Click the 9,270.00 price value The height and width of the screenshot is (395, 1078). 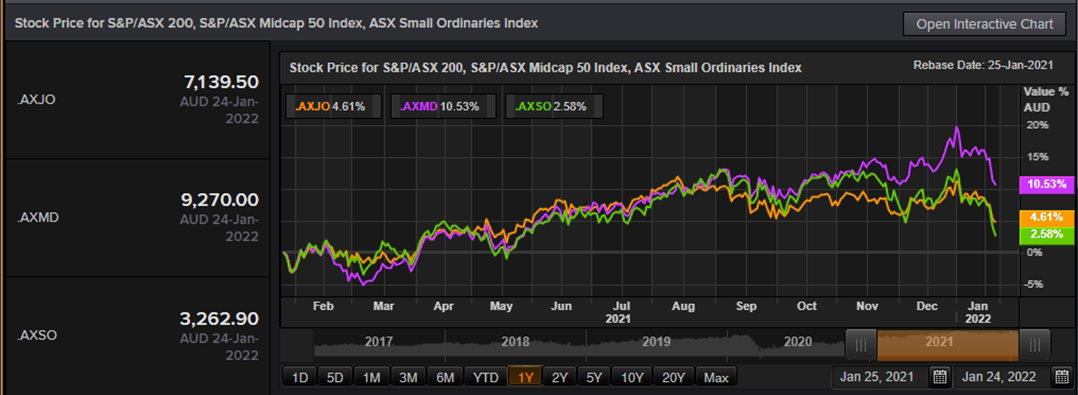[221, 201]
